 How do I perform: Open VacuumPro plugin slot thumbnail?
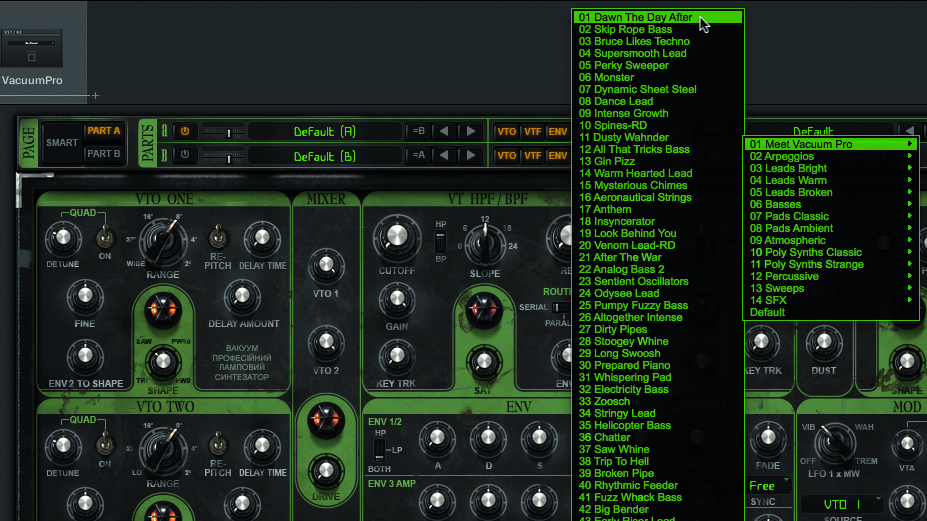(x=32, y=48)
